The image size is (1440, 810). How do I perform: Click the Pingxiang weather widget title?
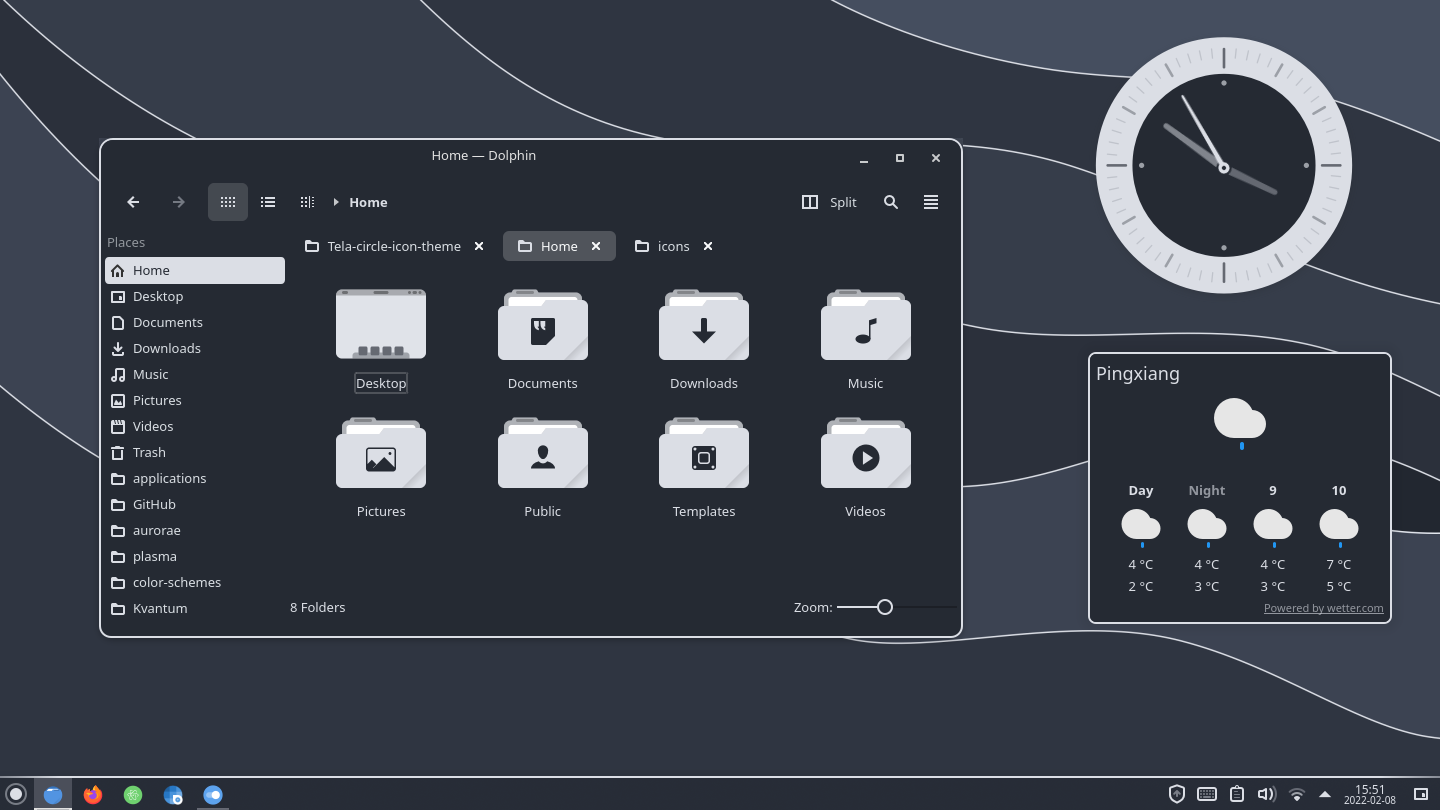click(1138, 374)
